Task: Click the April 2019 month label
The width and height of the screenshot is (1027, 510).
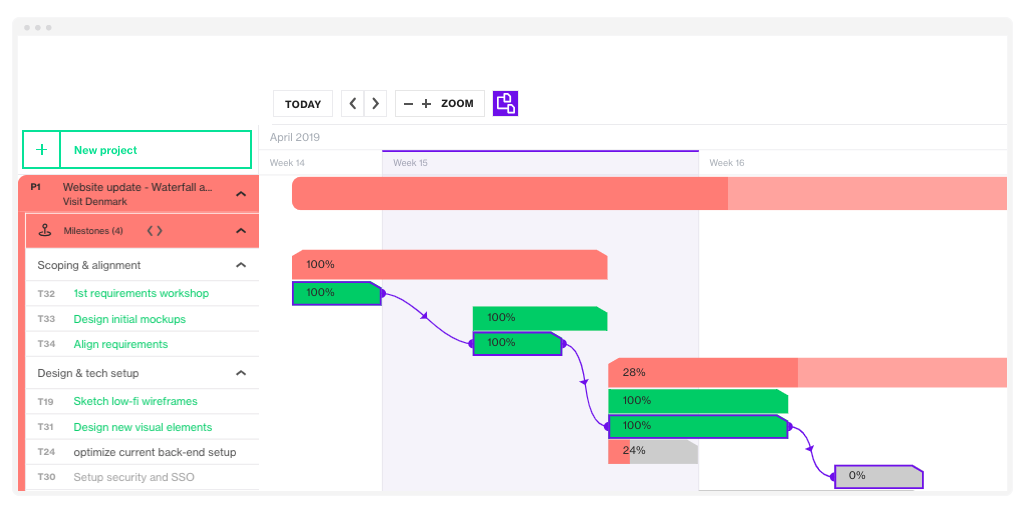Action: point(295,137)
